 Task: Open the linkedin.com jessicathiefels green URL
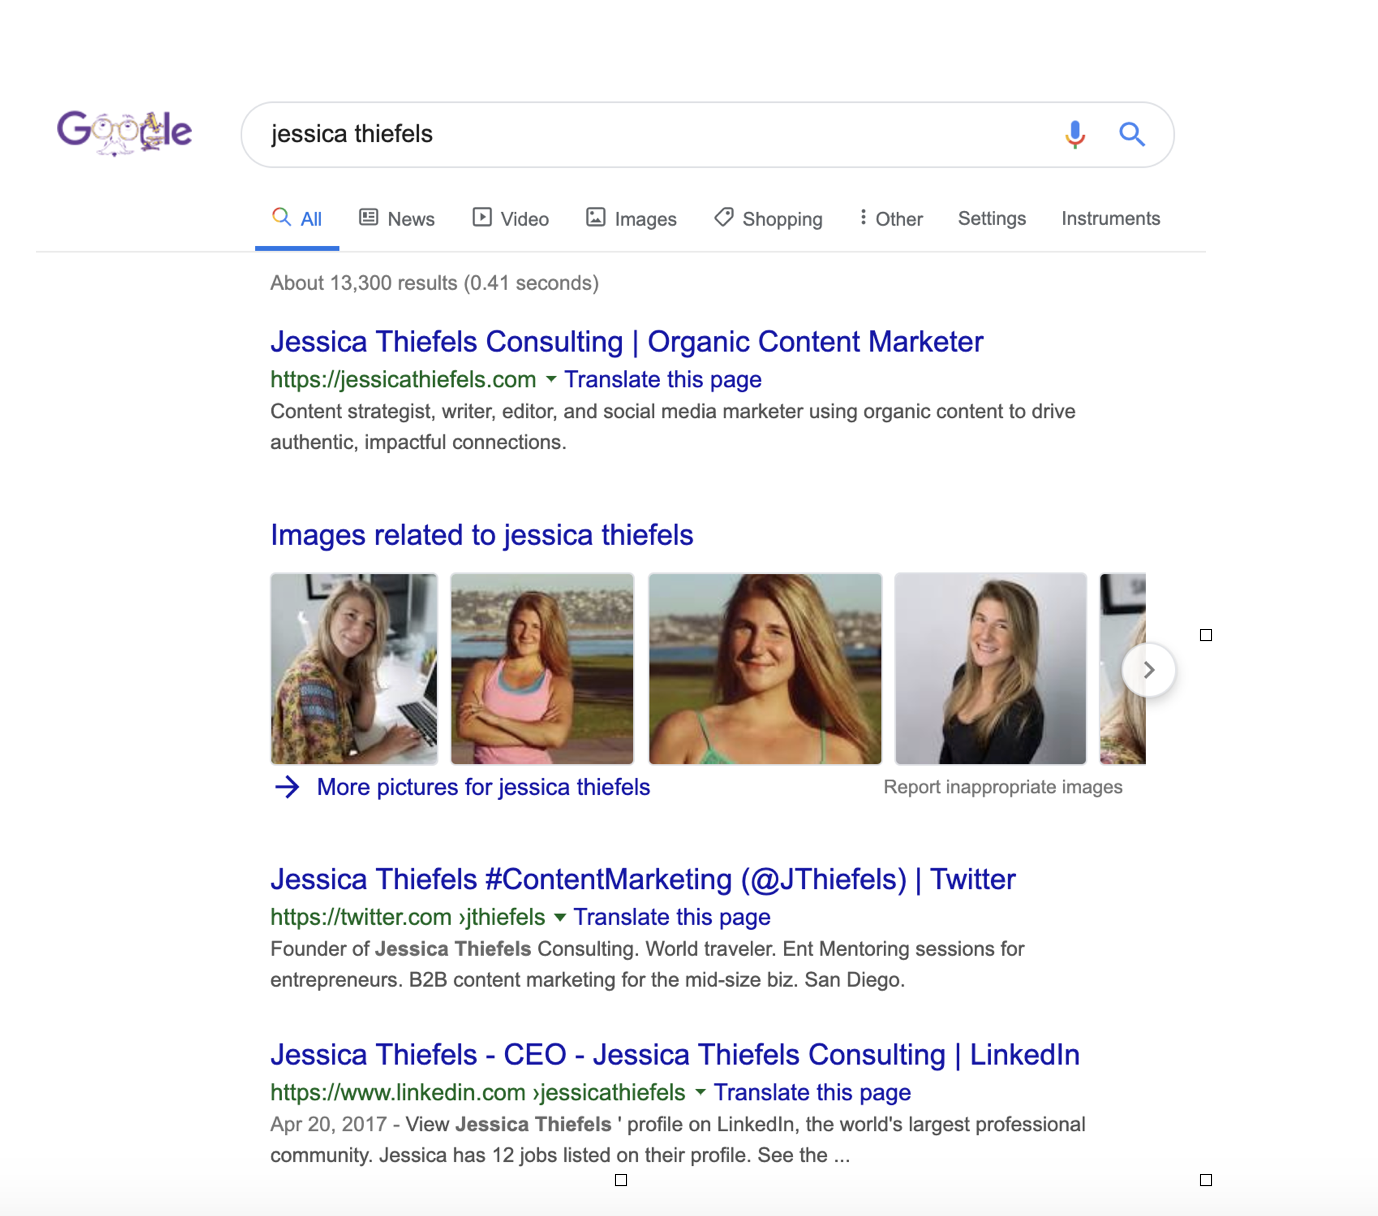(478, 1093)
